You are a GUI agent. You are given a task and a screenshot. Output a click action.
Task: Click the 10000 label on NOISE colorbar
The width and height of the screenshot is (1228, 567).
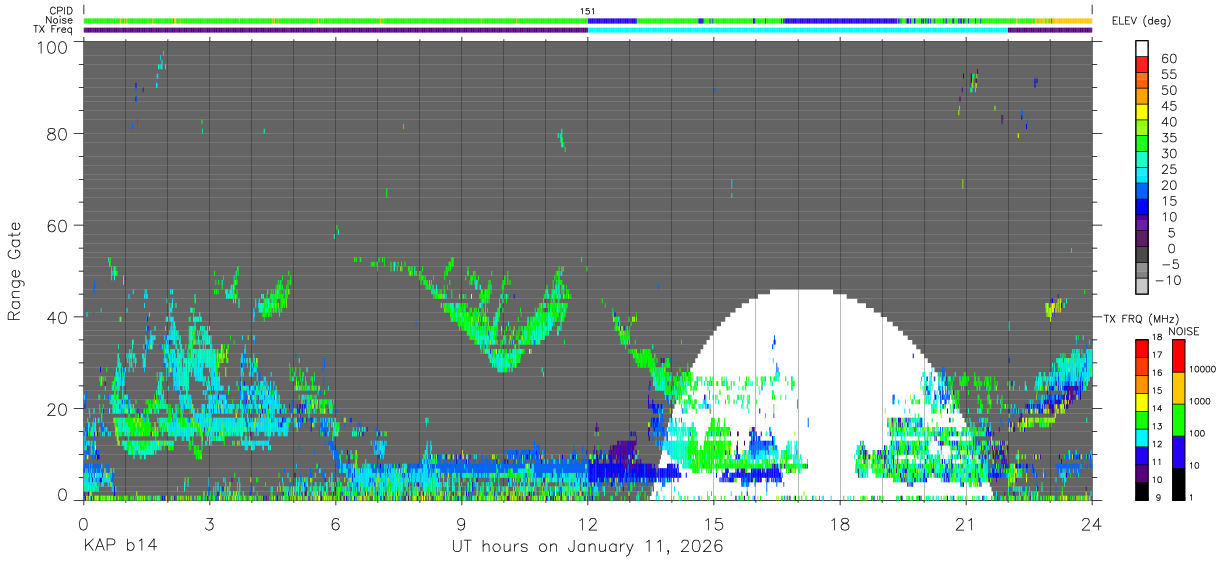1205,370
